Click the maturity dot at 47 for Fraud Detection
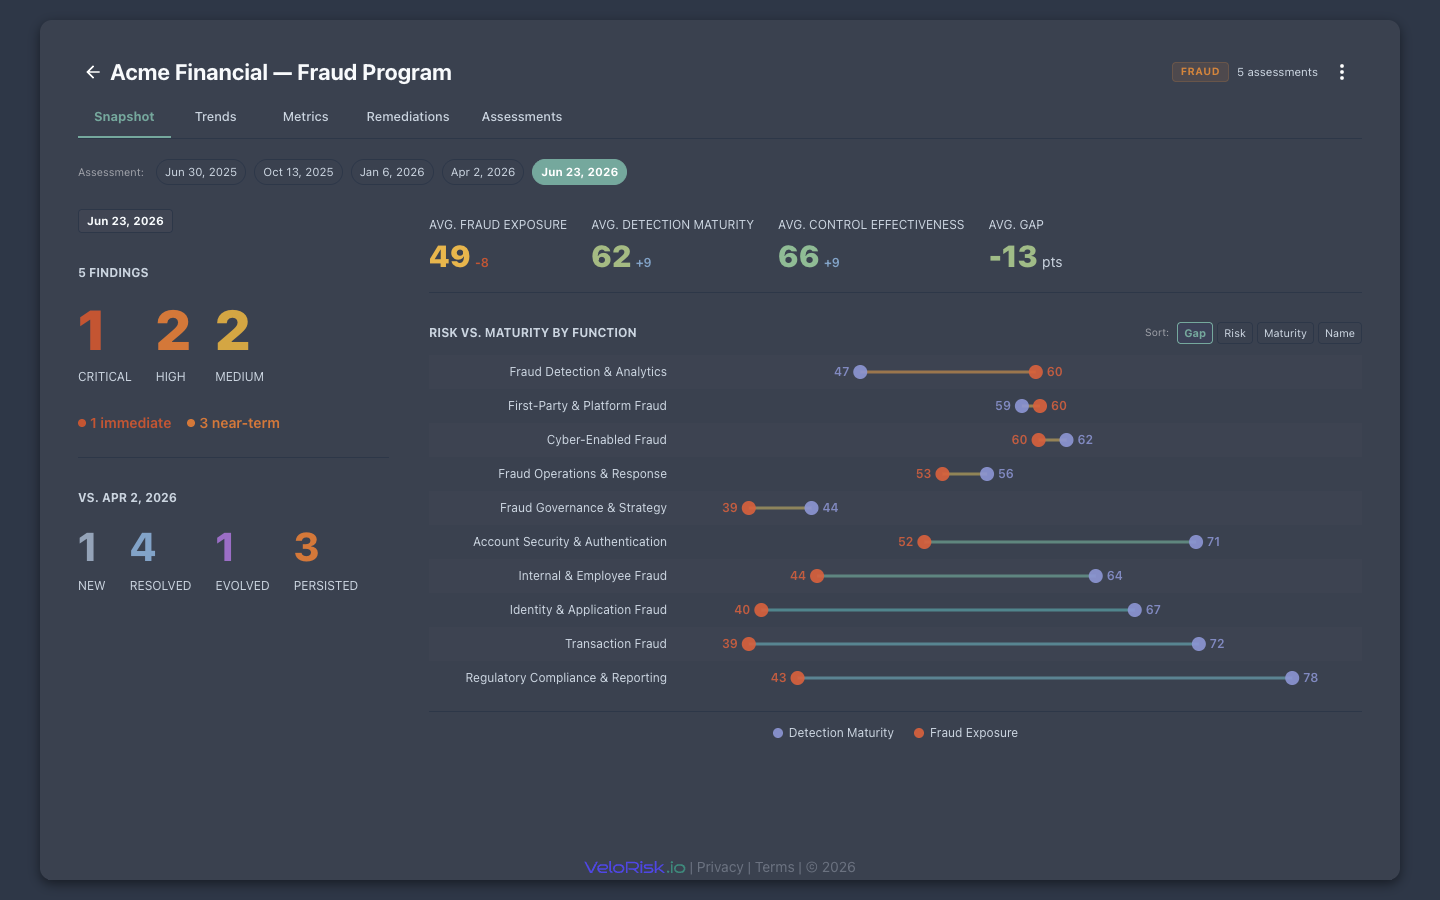The height and width of the screenshot is (900, 1440). coord(860,372)
